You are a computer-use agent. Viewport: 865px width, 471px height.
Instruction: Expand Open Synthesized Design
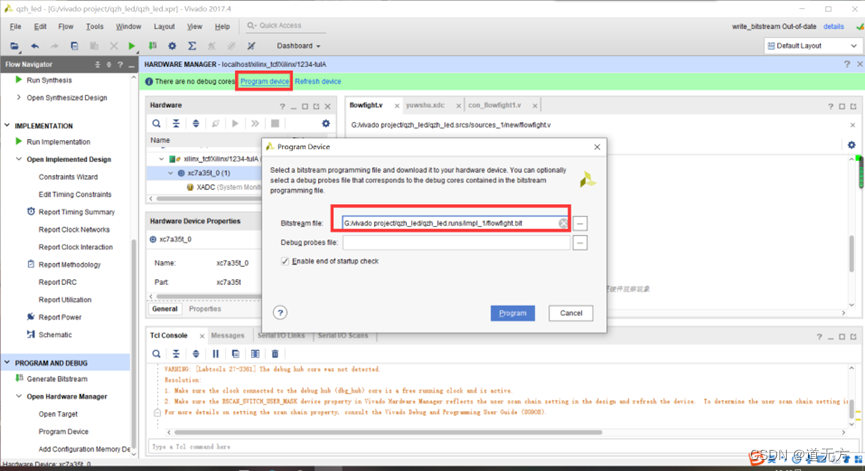pyautogui.click(x=19, y=98)
